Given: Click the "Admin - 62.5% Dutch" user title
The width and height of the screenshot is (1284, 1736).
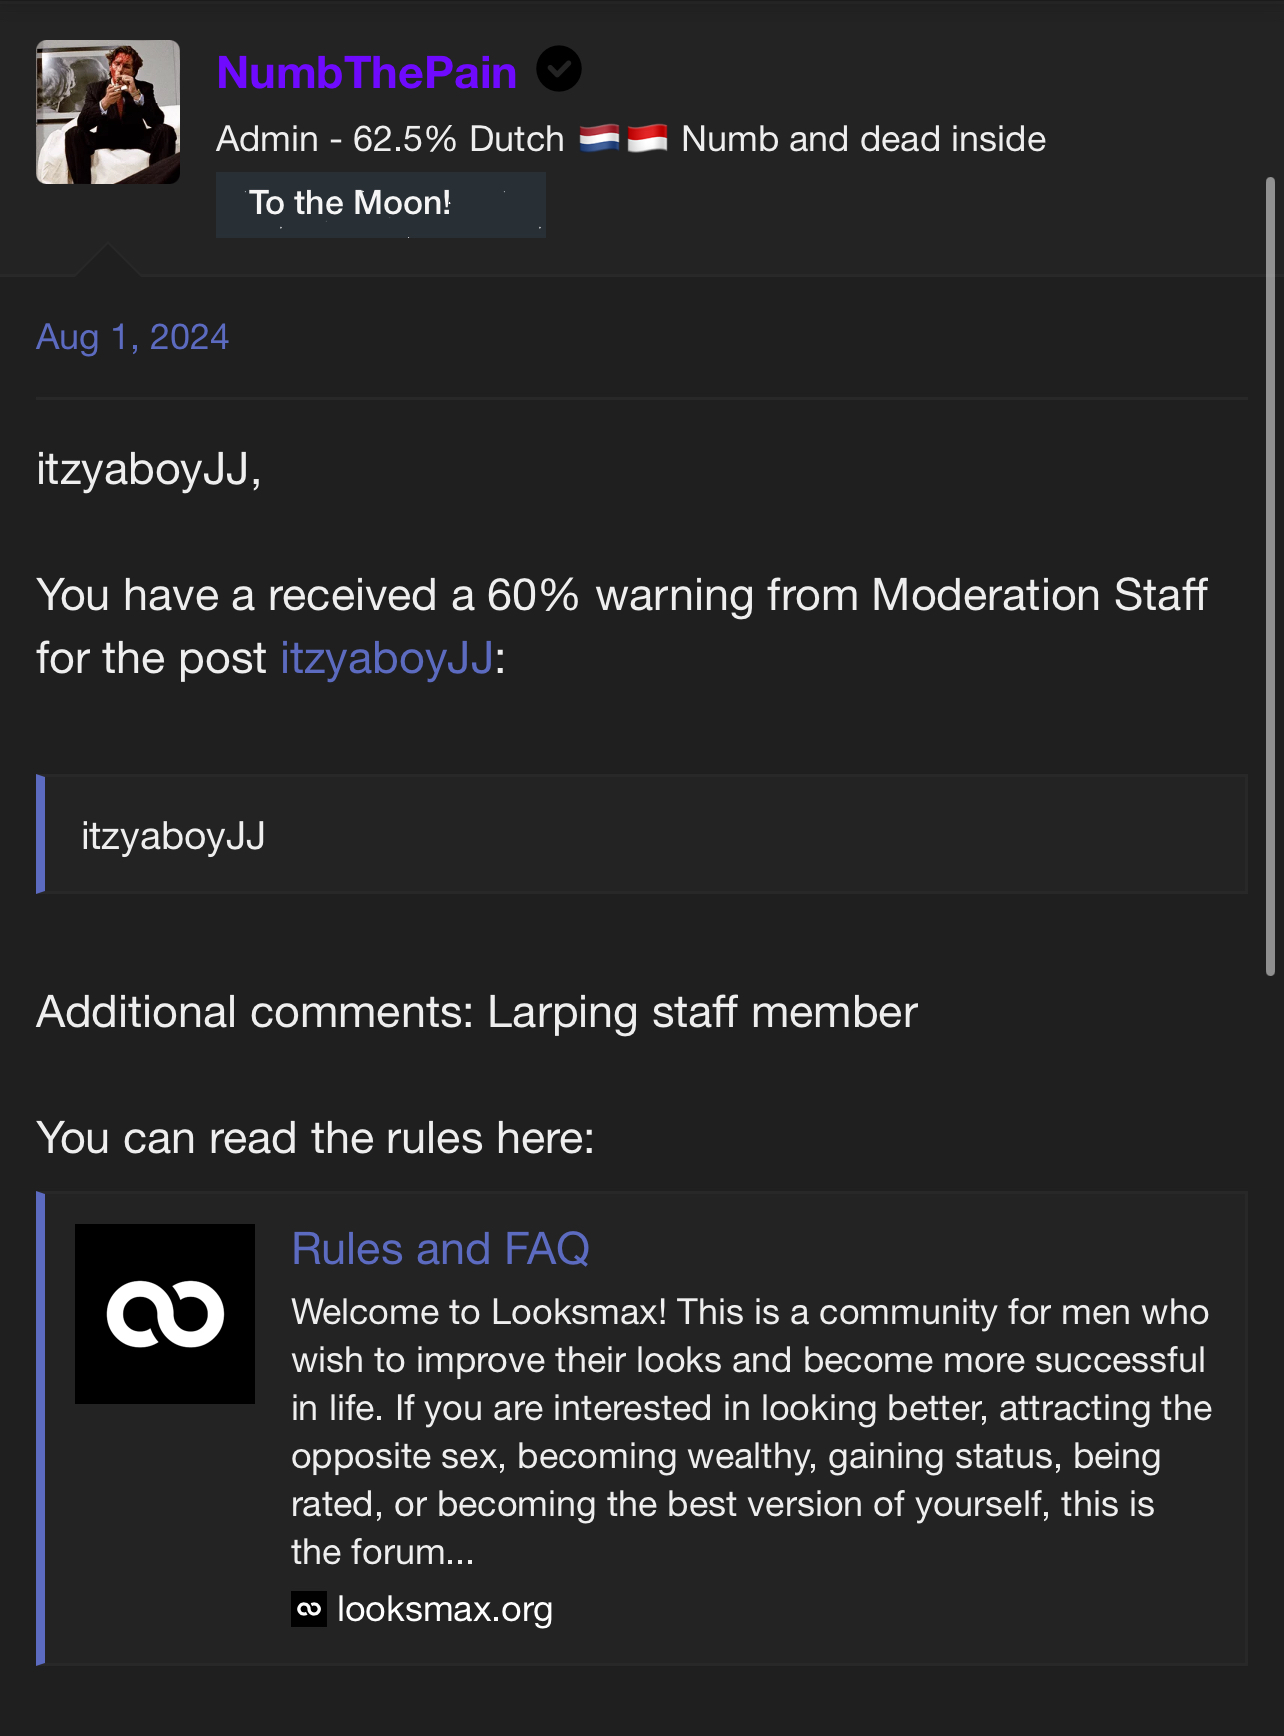Looking at the screenshot, I should click(x=390, y=139).
